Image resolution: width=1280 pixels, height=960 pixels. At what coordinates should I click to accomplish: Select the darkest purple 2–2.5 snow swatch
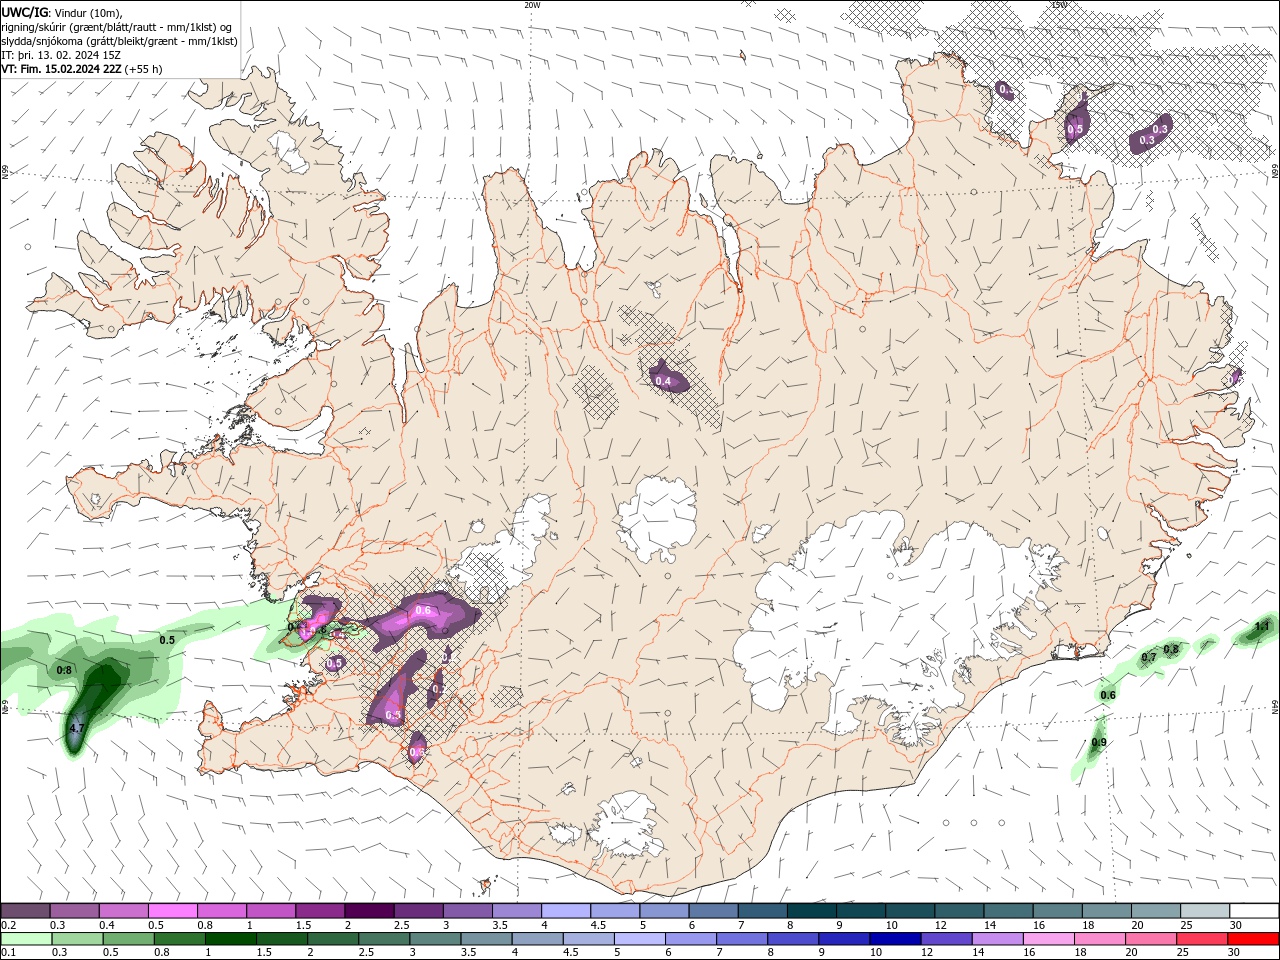pos(369,911)
